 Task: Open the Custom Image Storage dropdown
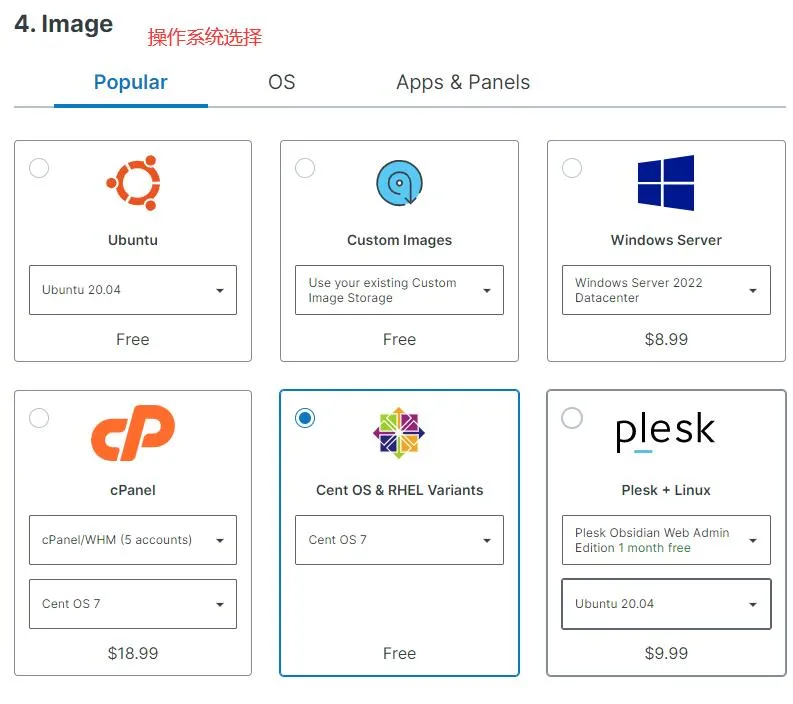tap(399, 290)
